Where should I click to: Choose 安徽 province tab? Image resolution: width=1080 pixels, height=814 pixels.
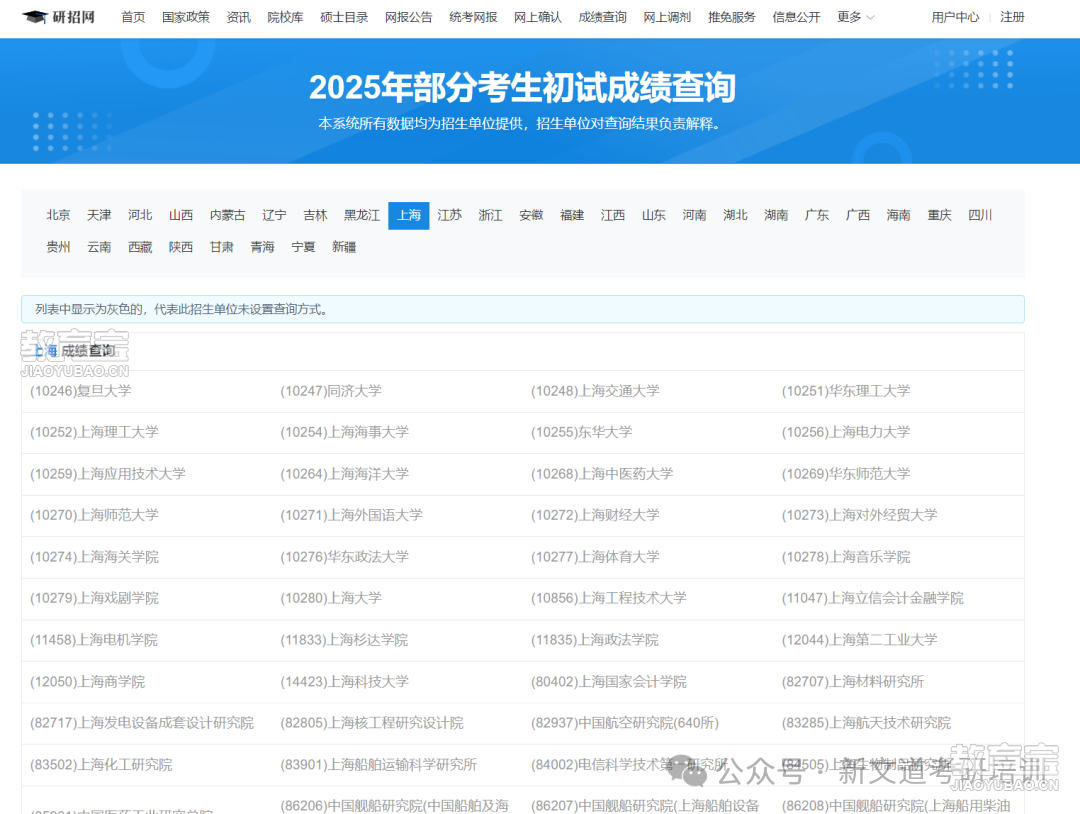531,215
